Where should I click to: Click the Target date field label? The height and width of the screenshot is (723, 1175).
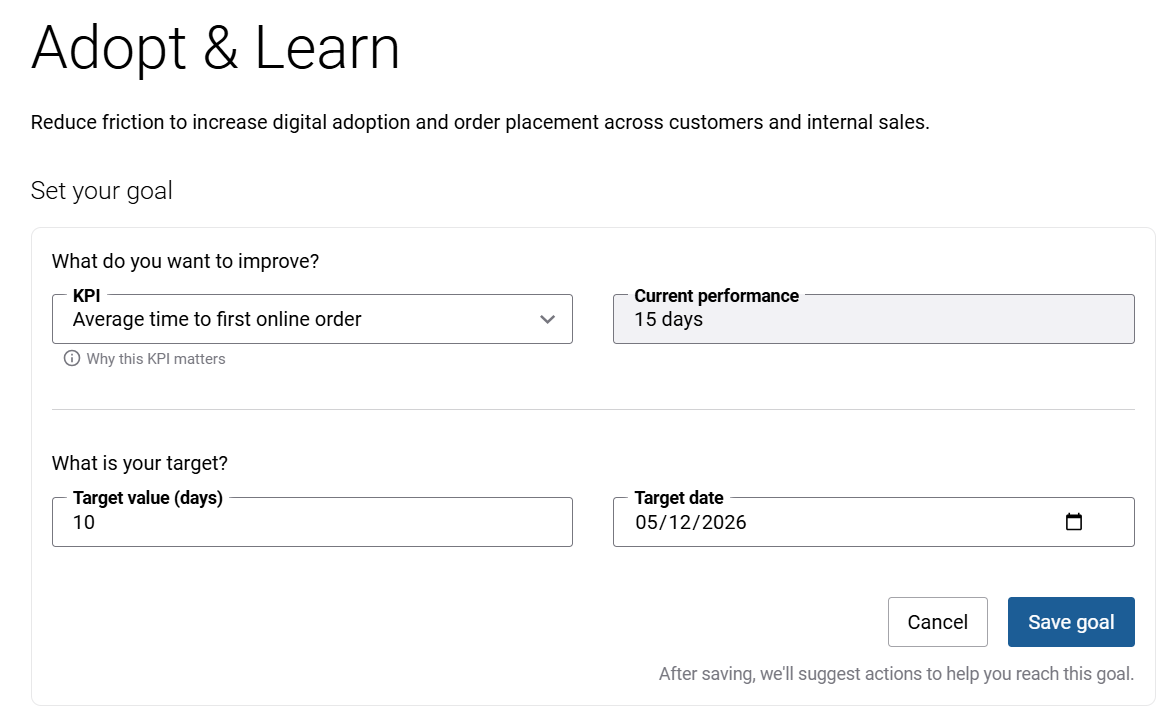click(x=679, y=498)
